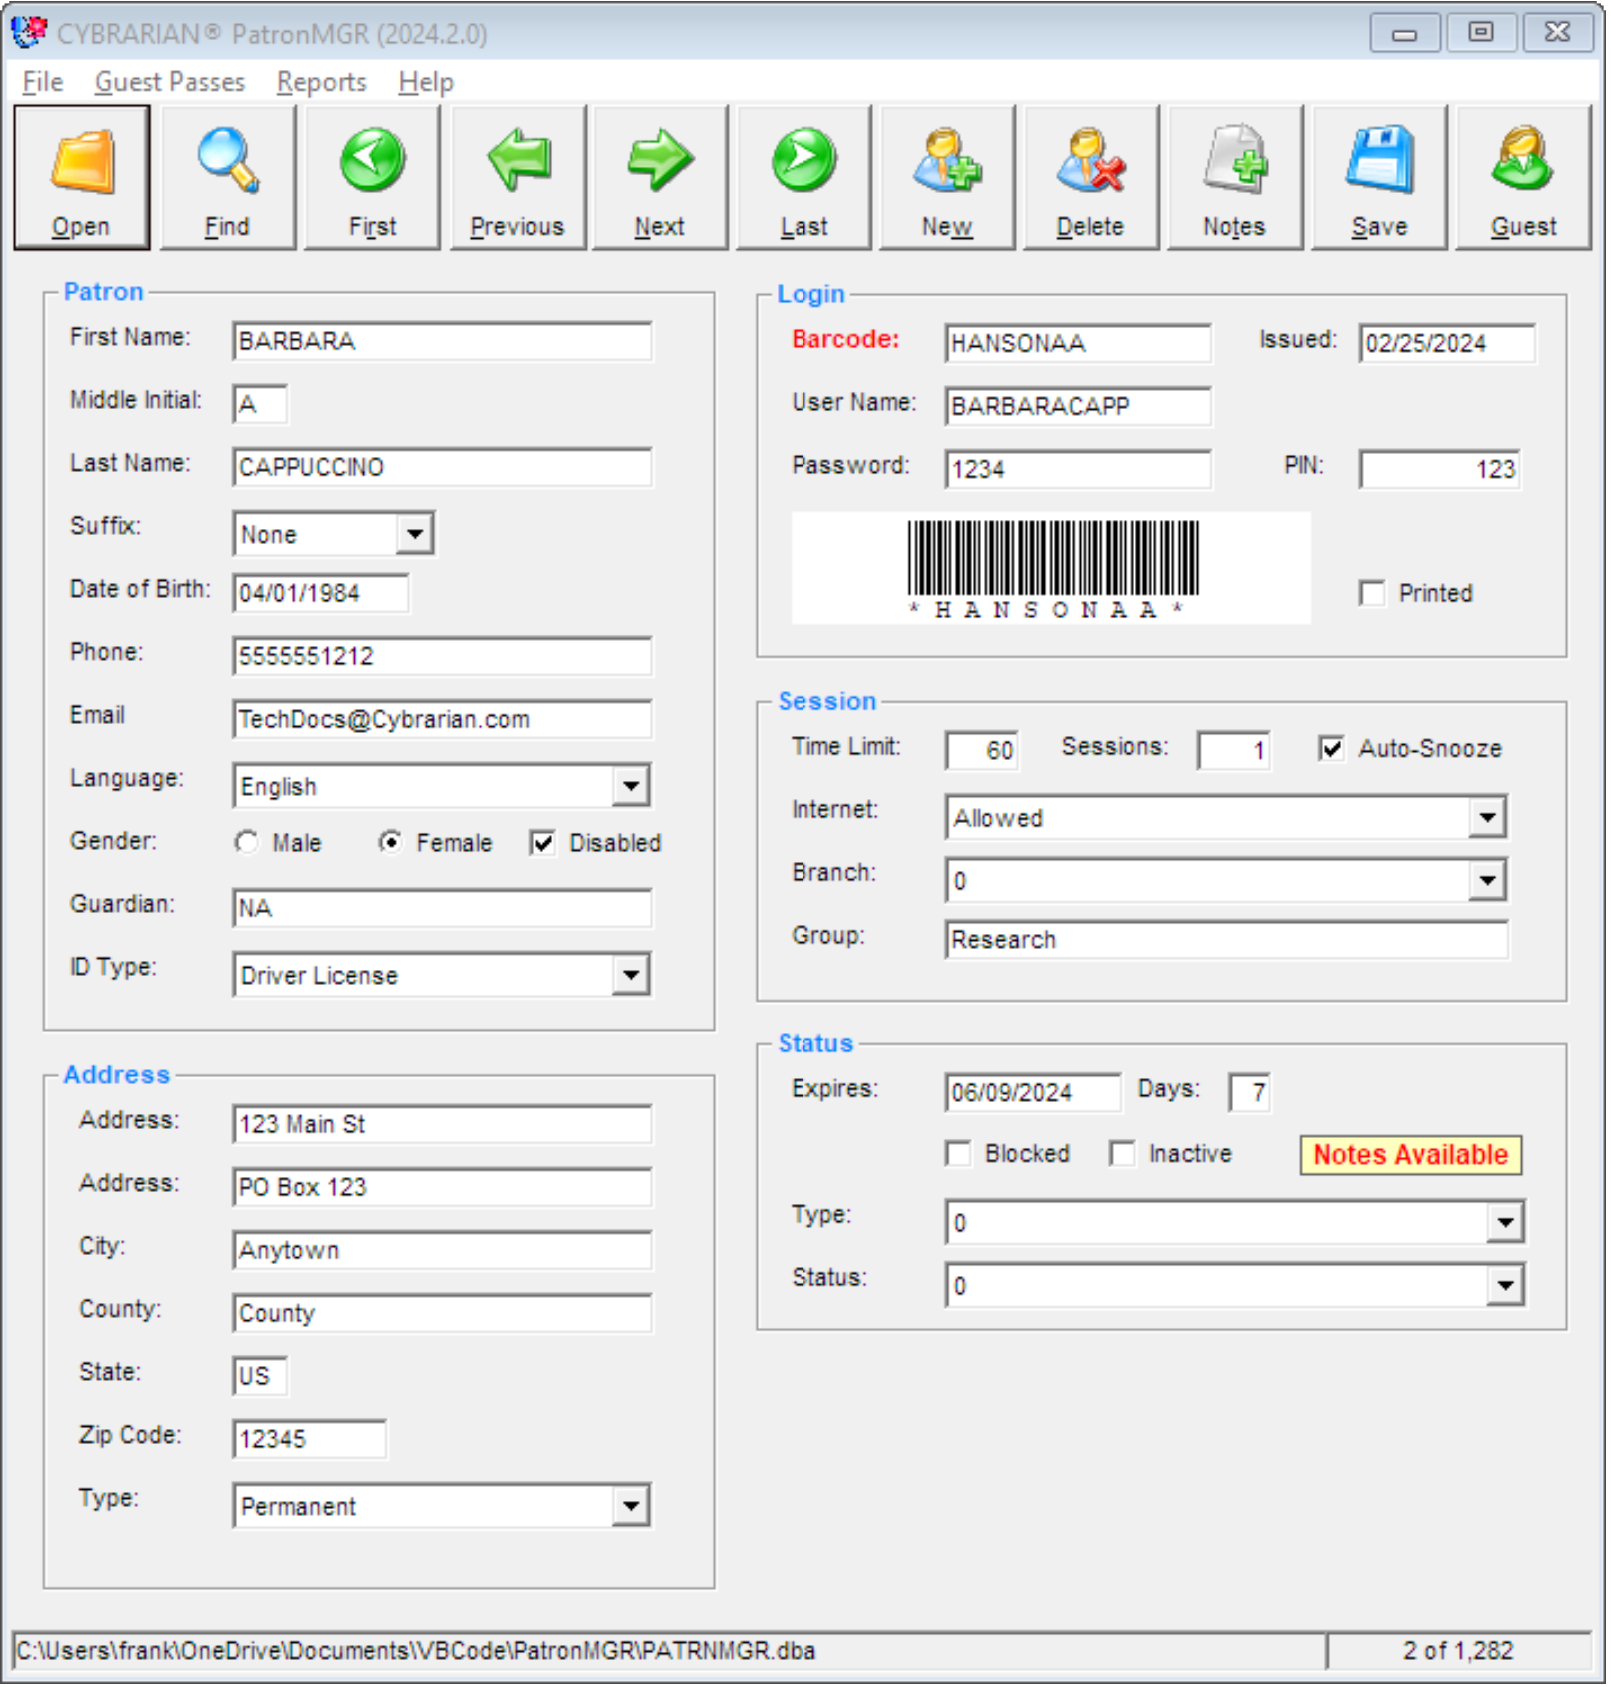Click the Time Limit field

point(983,751)
